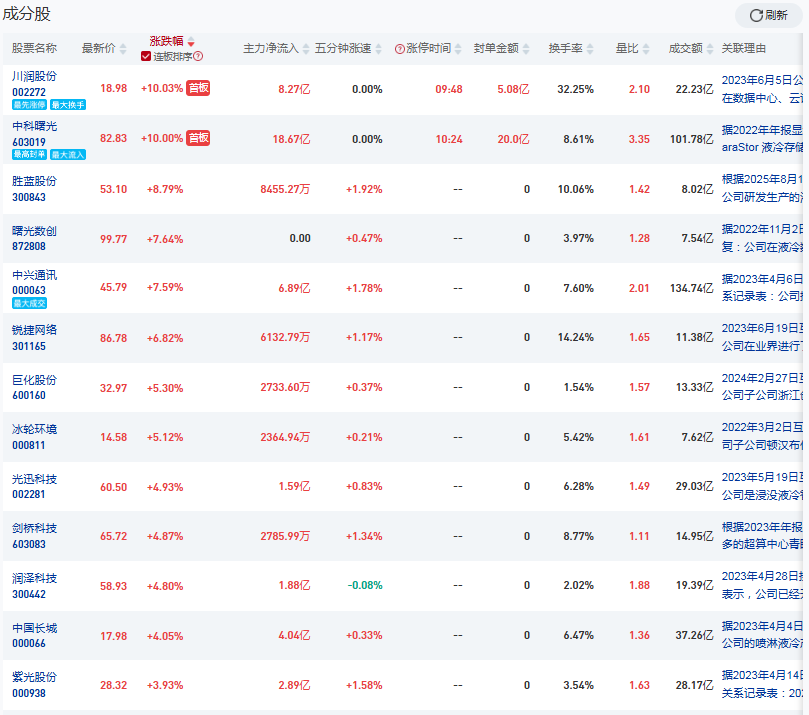Click the 关联理由 column header

coord(743,48)
